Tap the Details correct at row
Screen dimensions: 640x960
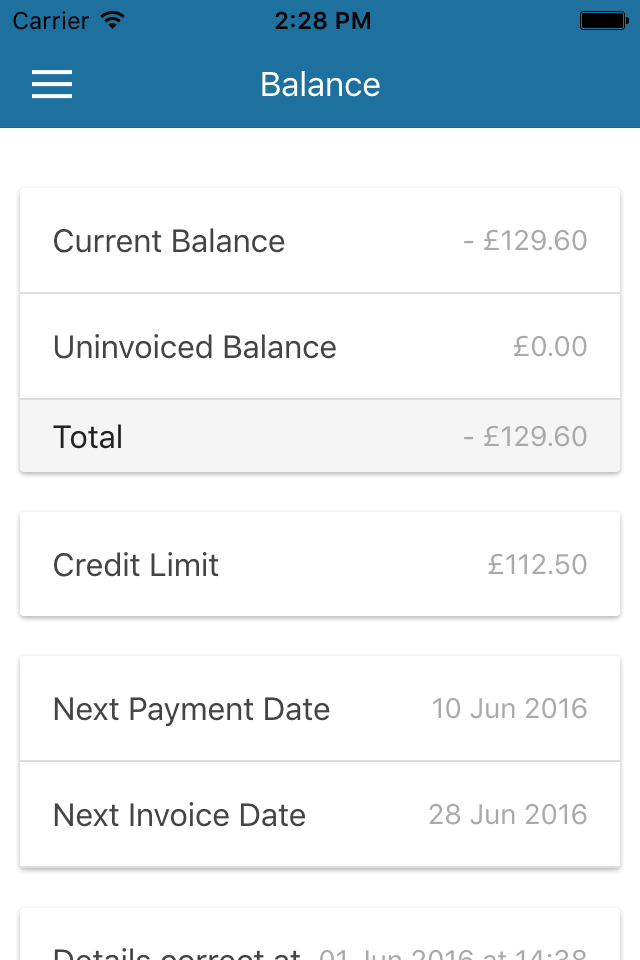(320, 934)
